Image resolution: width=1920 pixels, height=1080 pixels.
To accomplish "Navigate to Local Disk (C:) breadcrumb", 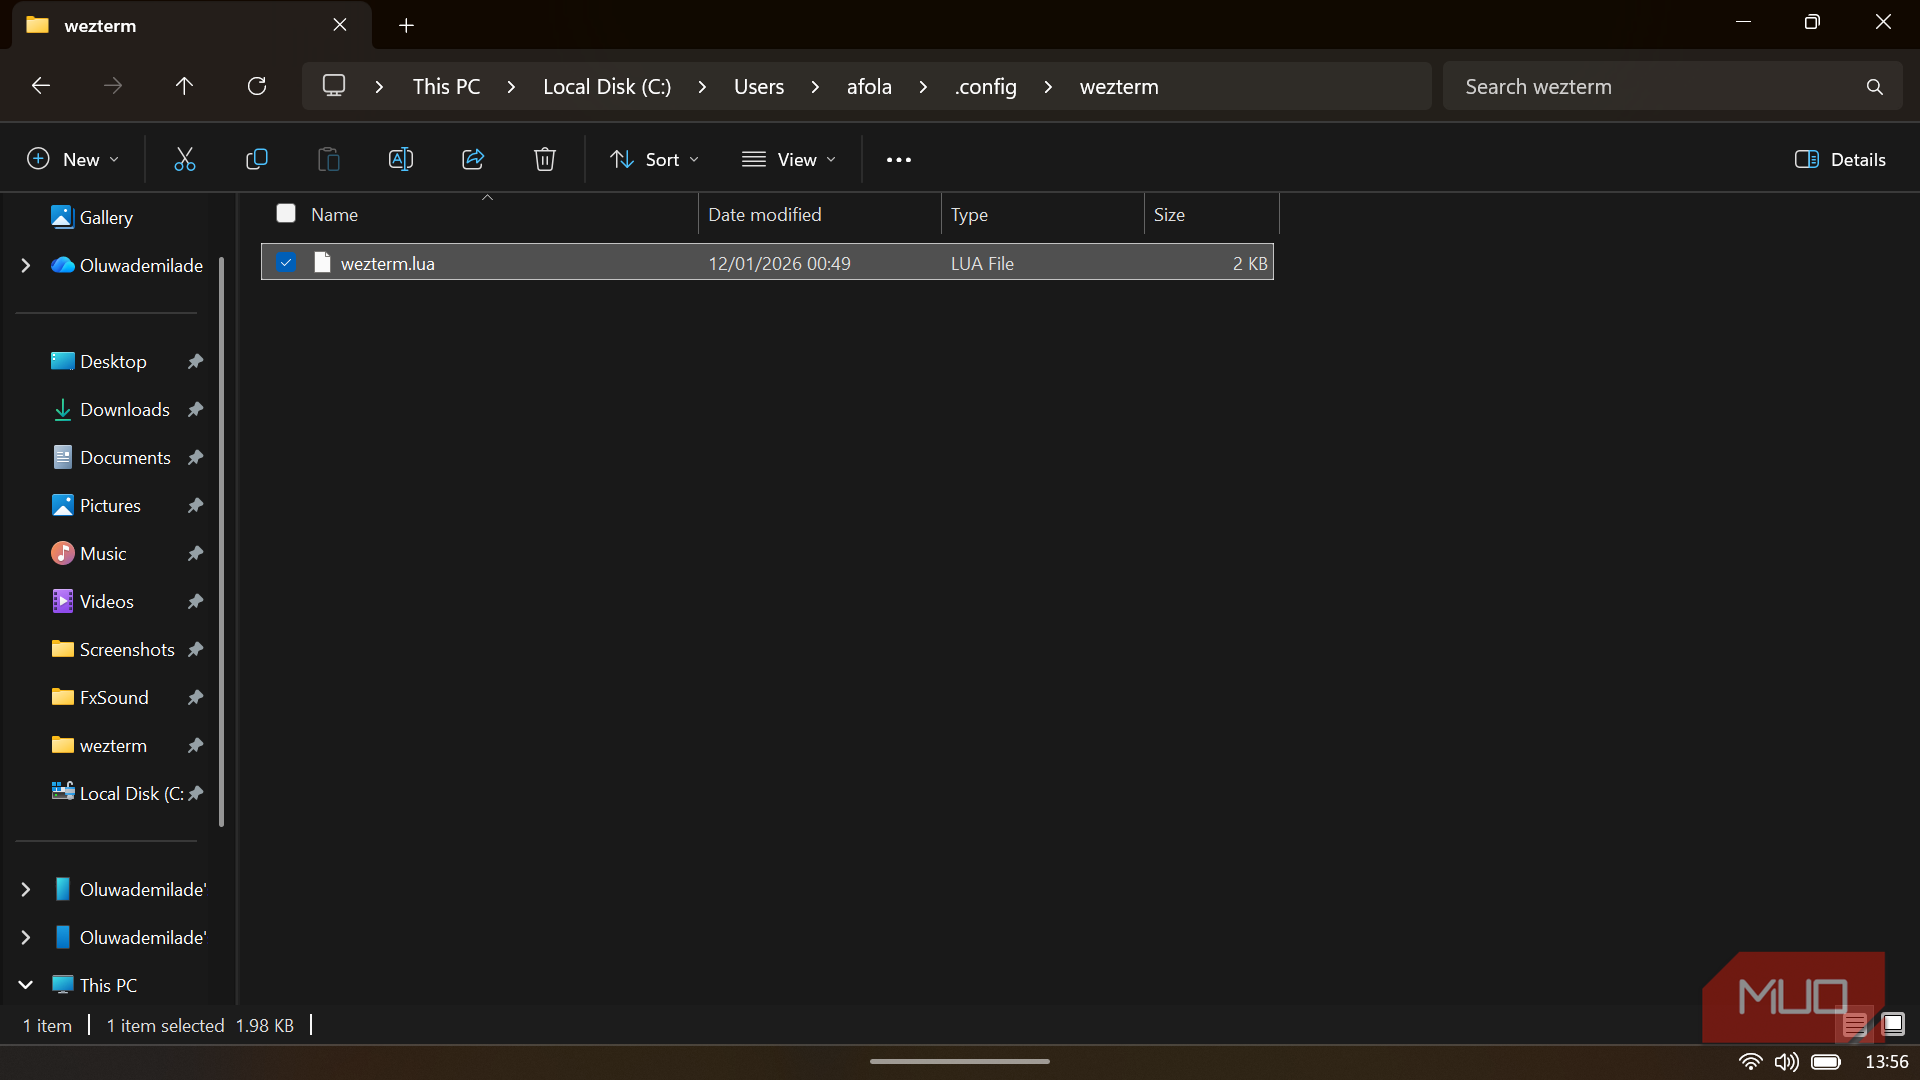I will [x=607, y=87].
